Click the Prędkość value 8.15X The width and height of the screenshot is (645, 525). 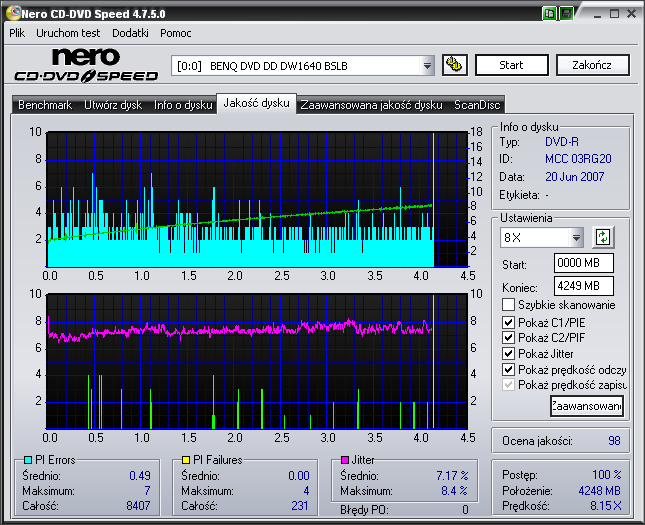coord(606,506)
